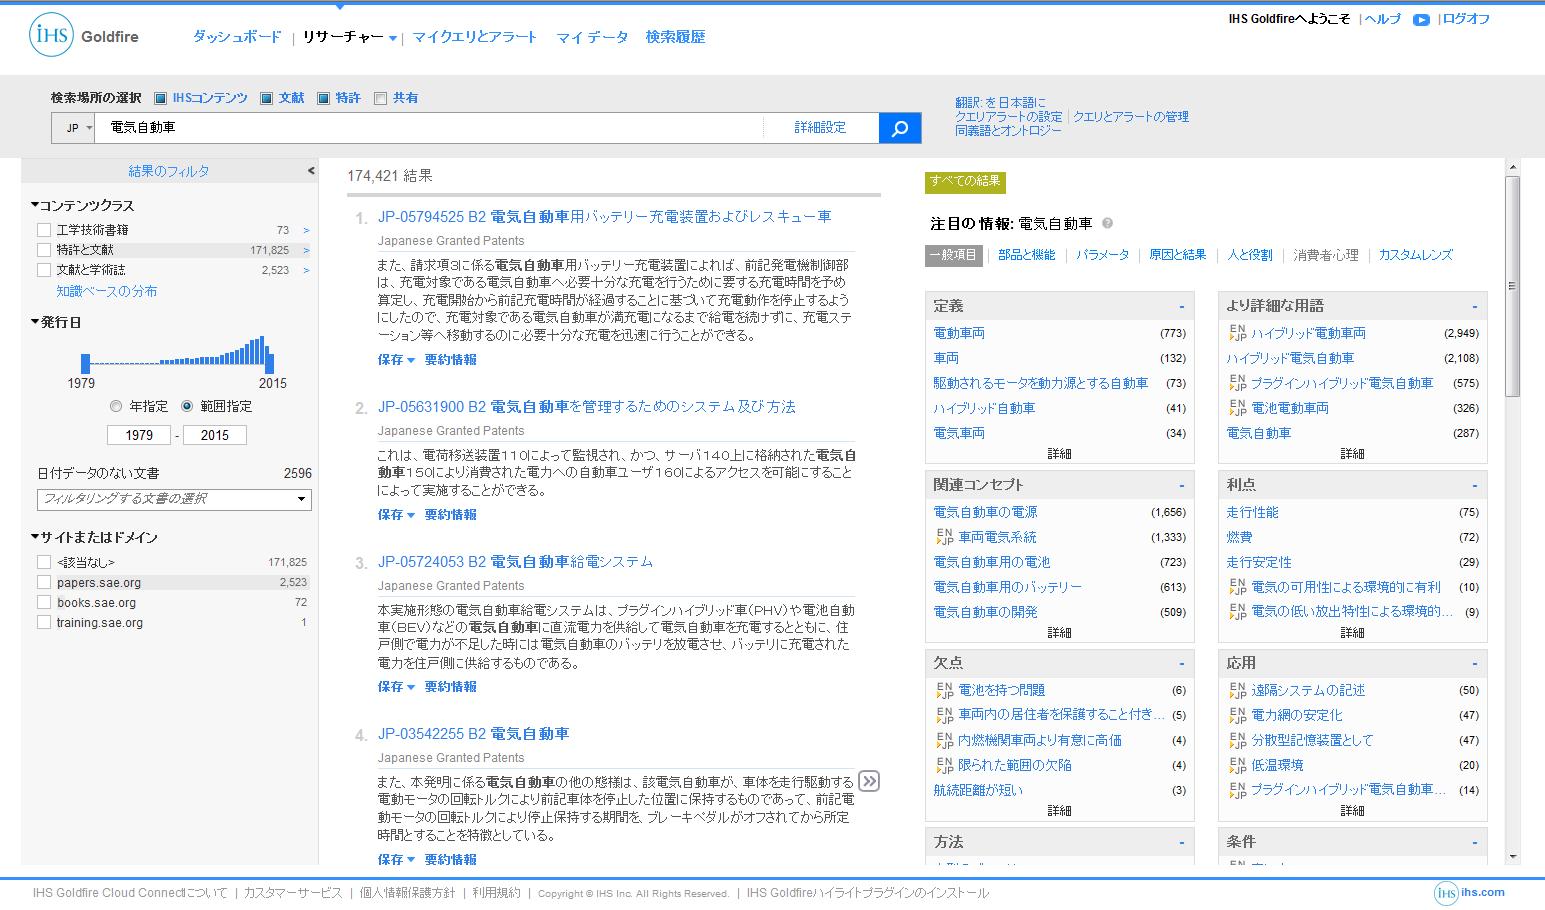Click EN/JP icon beside 低温環境

point(1238,765)
